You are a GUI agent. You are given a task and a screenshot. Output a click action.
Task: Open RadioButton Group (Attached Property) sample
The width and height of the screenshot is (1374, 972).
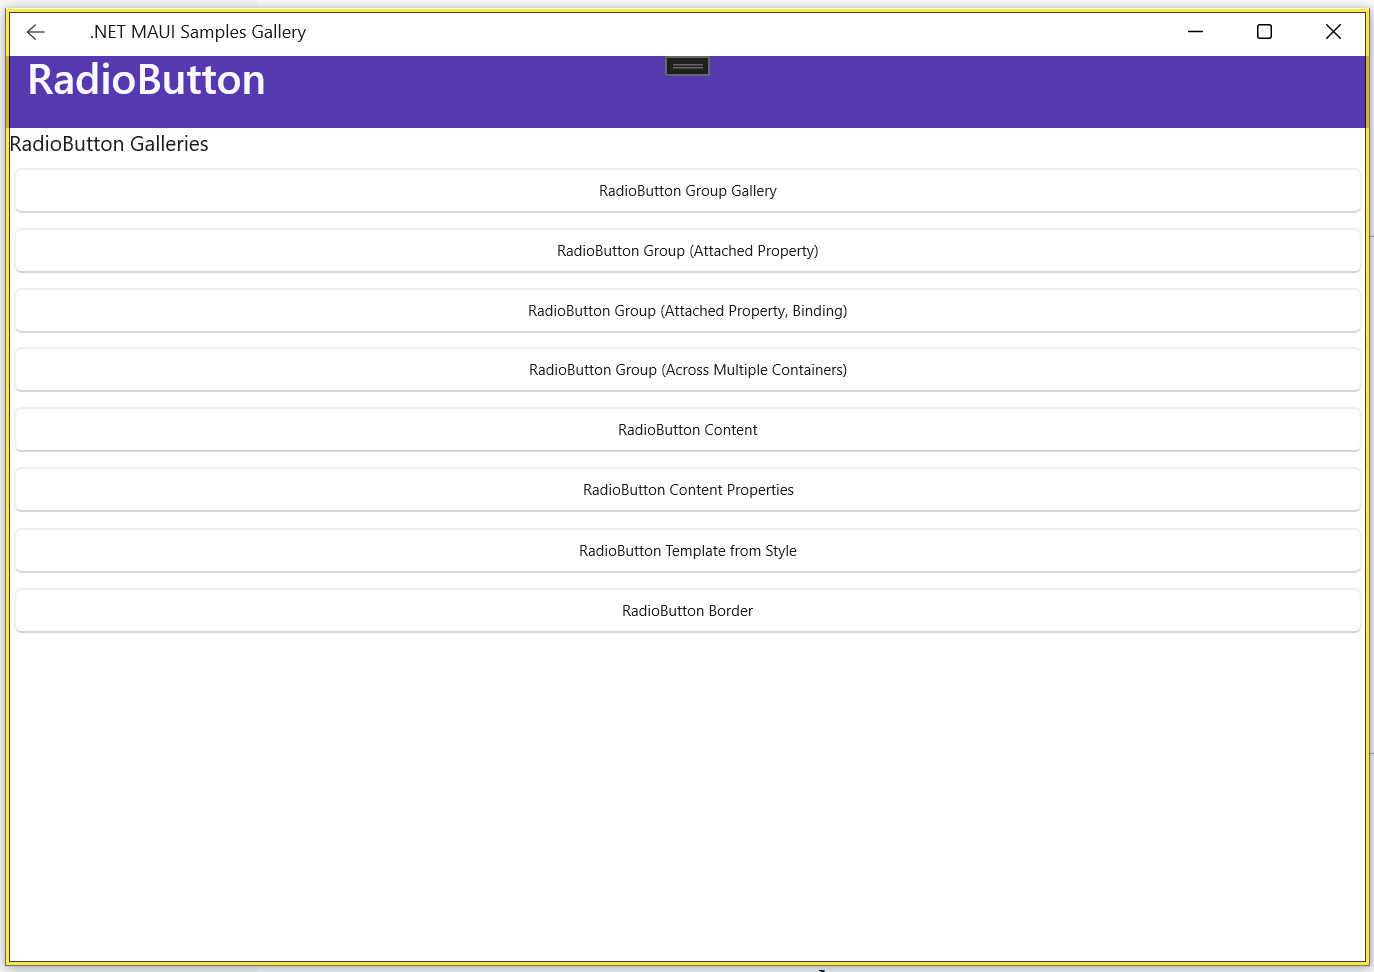[x=687, y=251]
